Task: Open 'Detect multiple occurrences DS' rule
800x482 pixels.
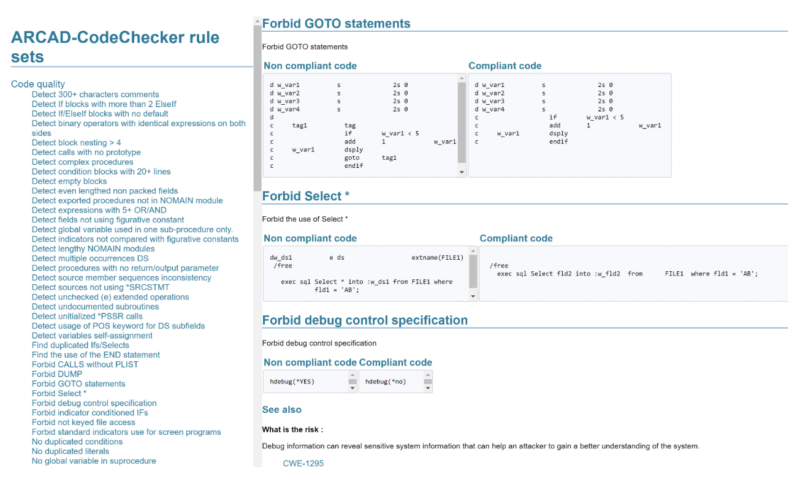Action: pos(90,259)
